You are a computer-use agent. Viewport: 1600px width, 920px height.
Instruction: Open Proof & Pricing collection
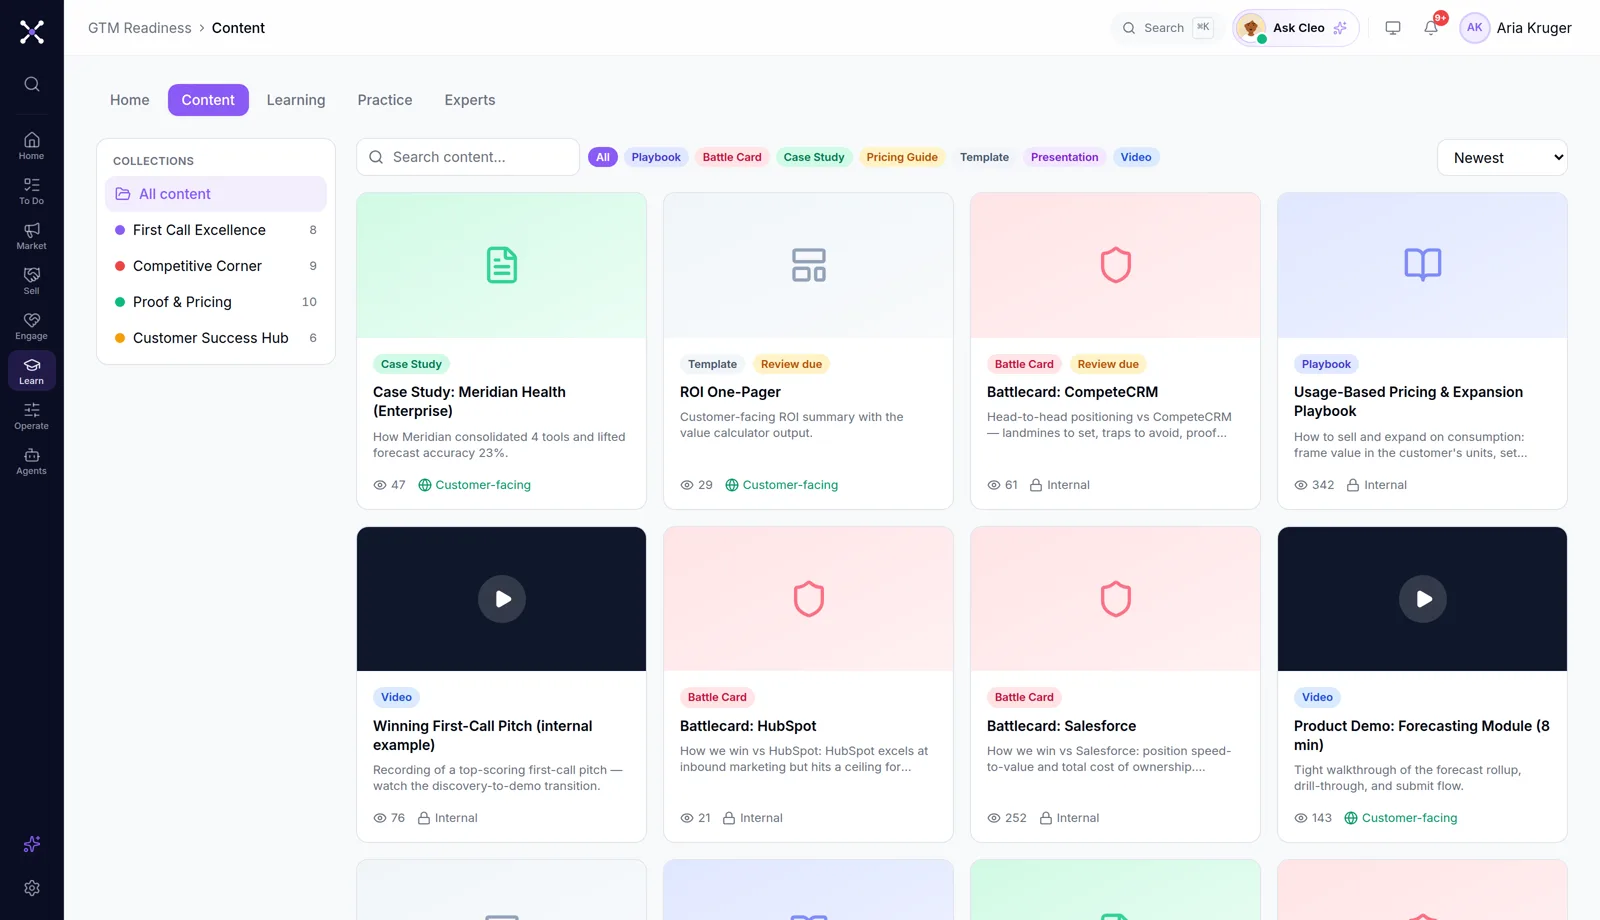click(x=216, y=302)
